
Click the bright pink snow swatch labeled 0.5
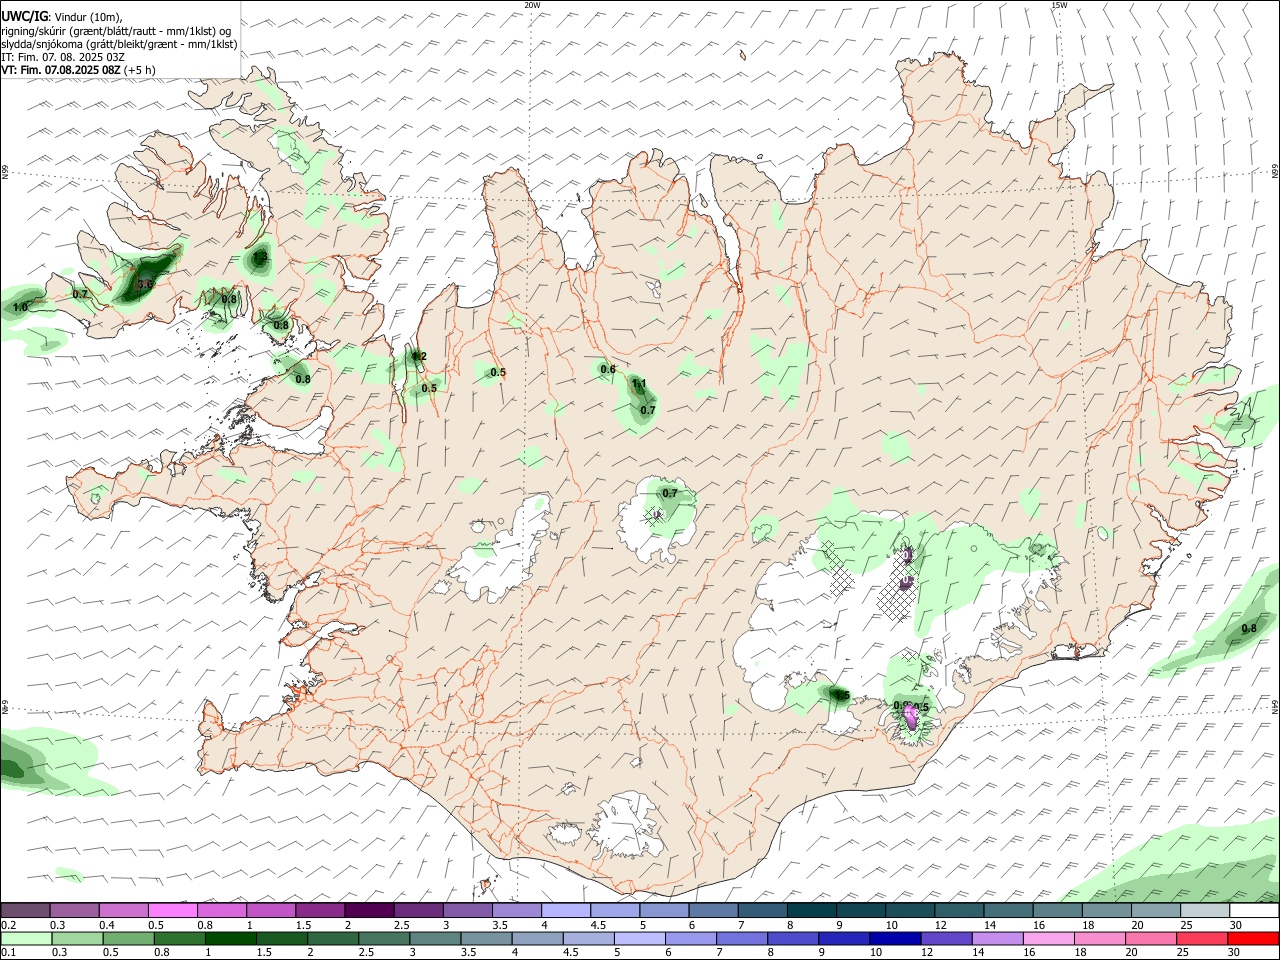(172, 910)
